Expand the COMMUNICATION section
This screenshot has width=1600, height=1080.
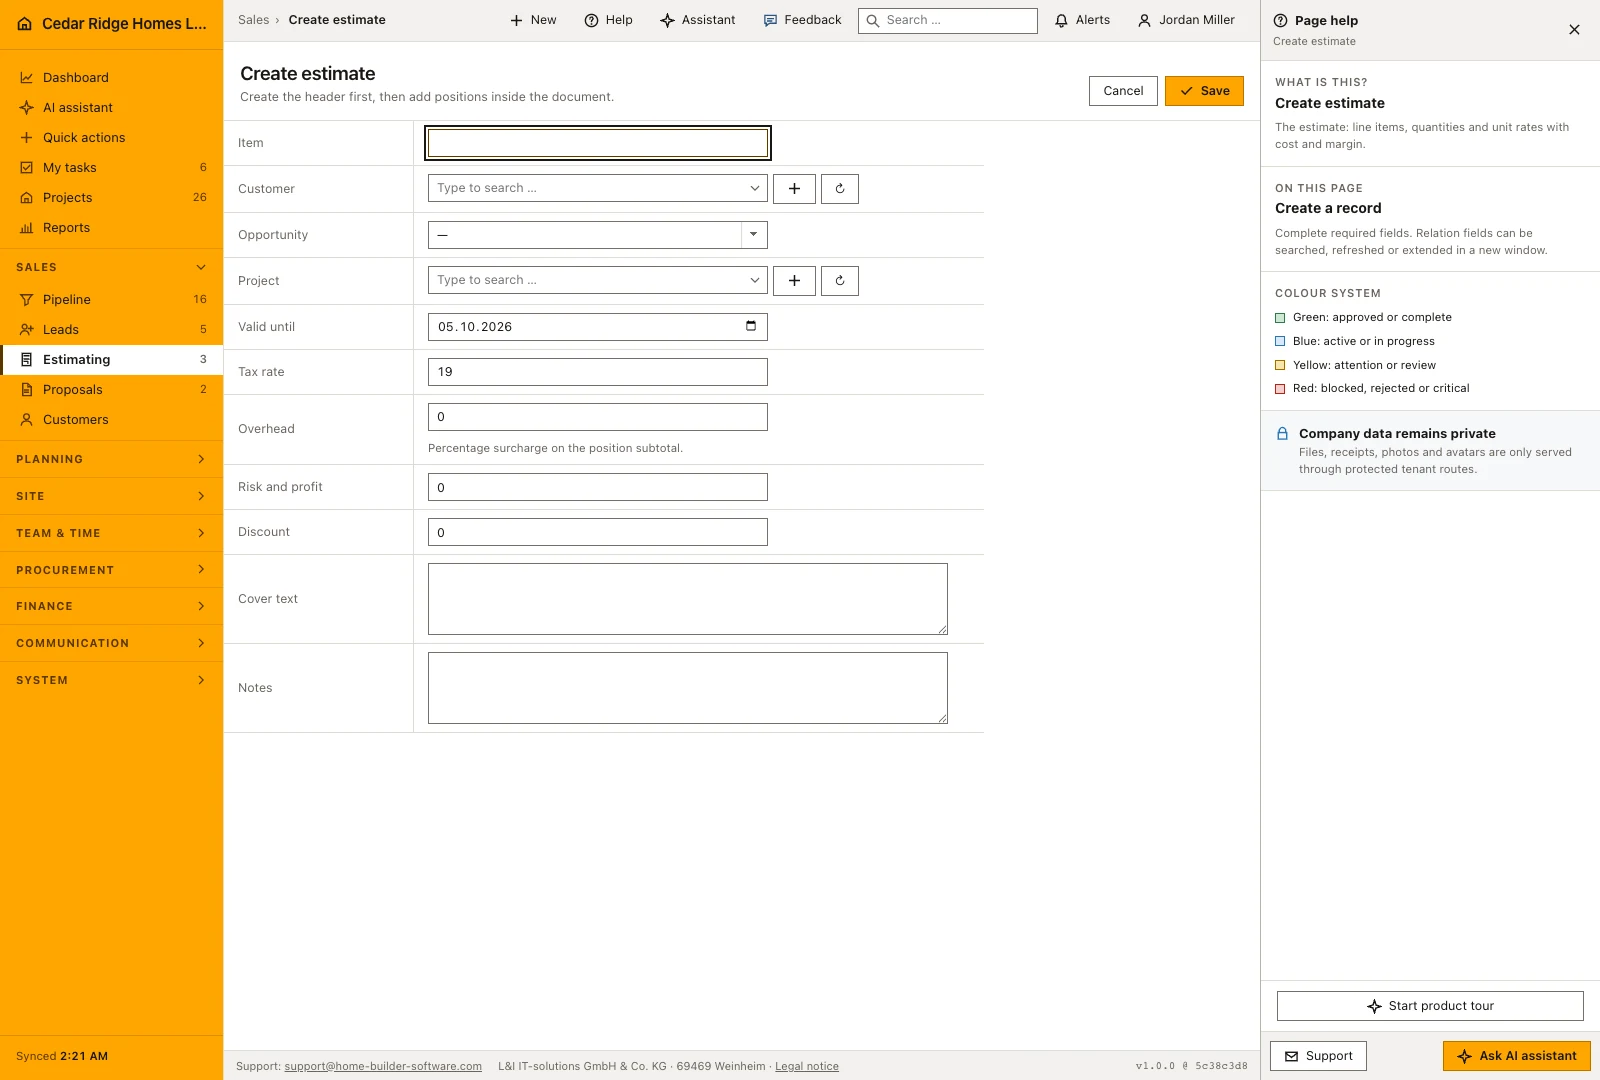[x=111, y=643]
